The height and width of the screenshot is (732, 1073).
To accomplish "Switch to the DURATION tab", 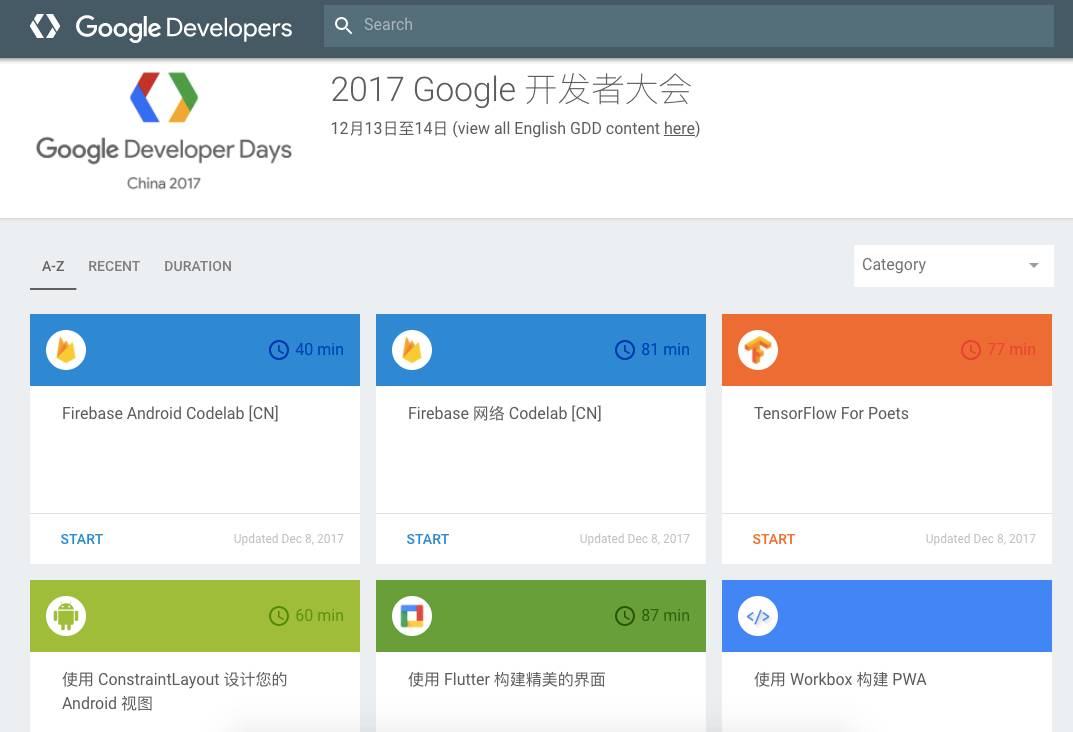I will (x=198, y=266).
